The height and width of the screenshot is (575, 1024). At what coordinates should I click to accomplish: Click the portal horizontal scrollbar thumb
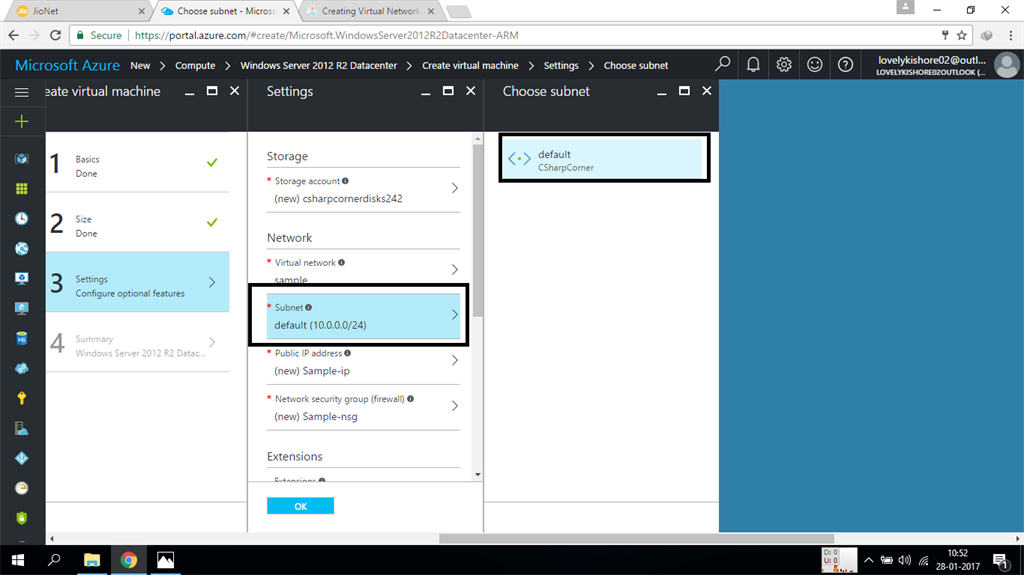click(636, 539)
